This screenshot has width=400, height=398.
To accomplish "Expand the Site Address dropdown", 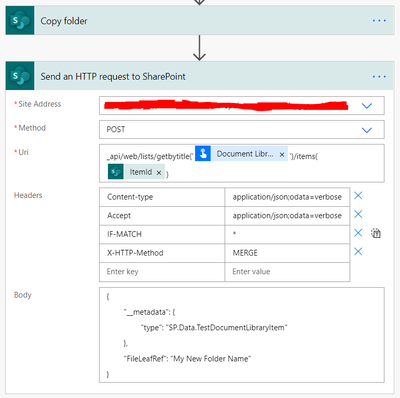I will (x=367, y=106).
